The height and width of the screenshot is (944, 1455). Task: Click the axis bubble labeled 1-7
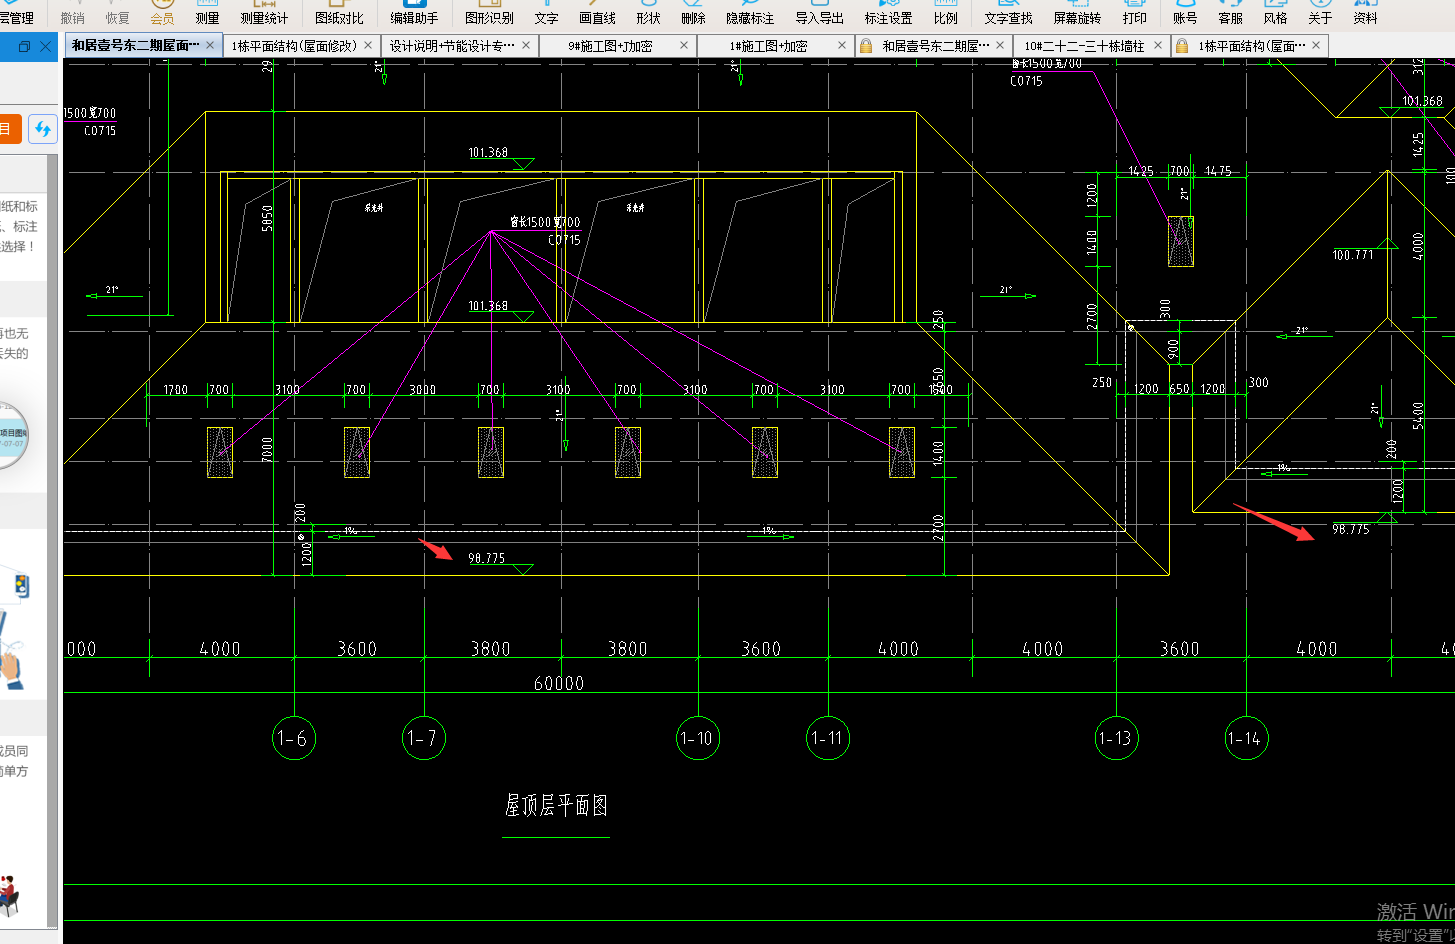point(423,738)
